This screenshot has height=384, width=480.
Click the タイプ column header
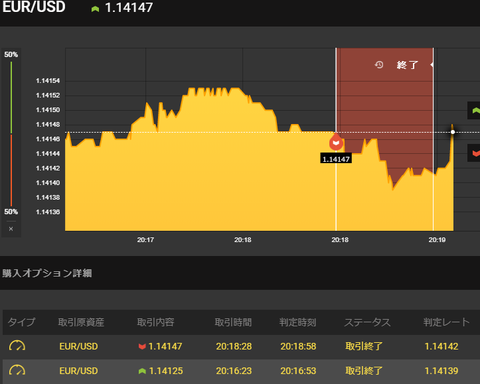pyautogui.click(x=21, y=322)
